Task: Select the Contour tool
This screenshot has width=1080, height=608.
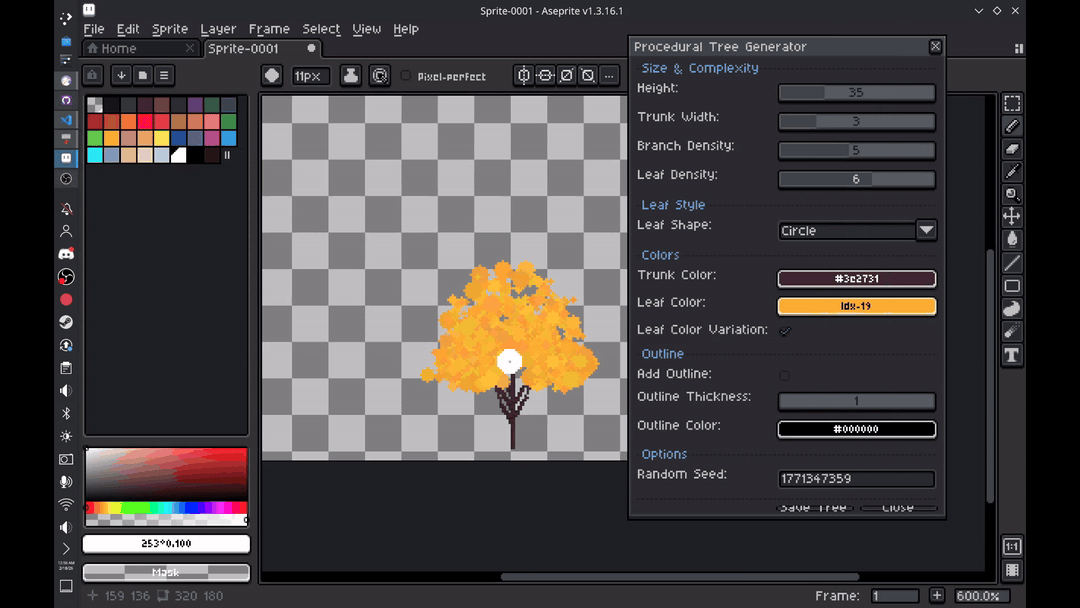Action: (1012, 309)
